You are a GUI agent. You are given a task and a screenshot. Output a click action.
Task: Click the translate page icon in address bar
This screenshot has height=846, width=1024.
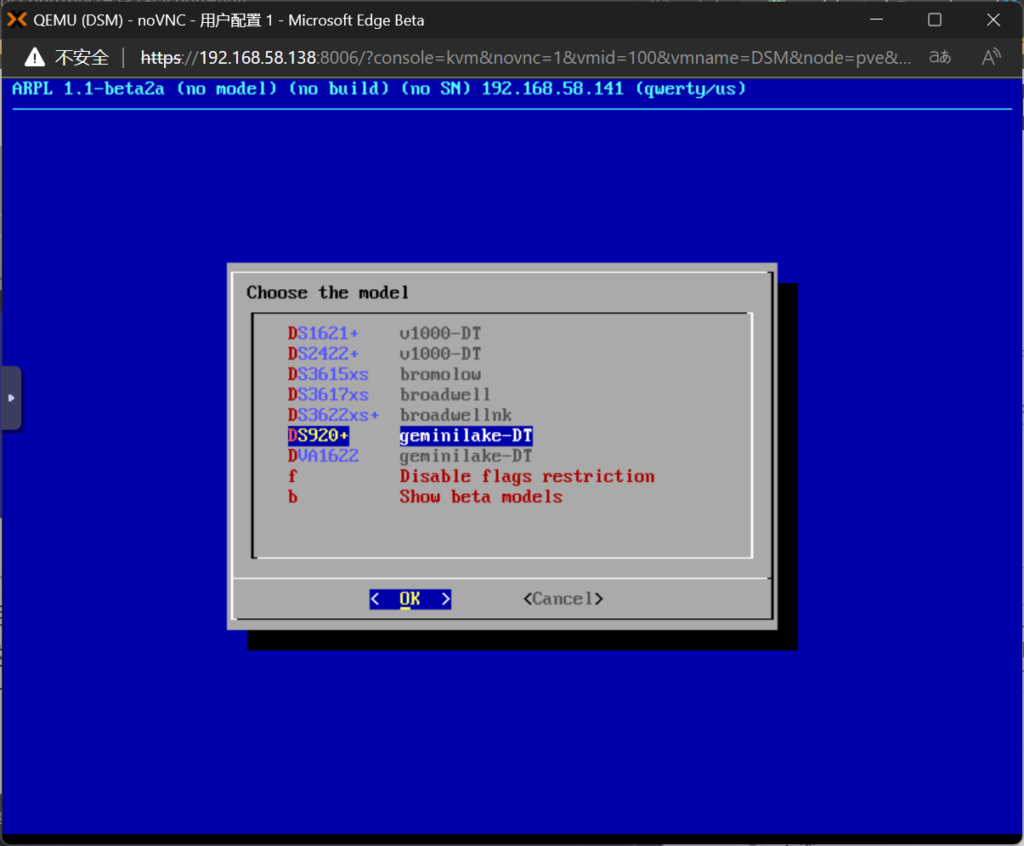coord(940,57)
